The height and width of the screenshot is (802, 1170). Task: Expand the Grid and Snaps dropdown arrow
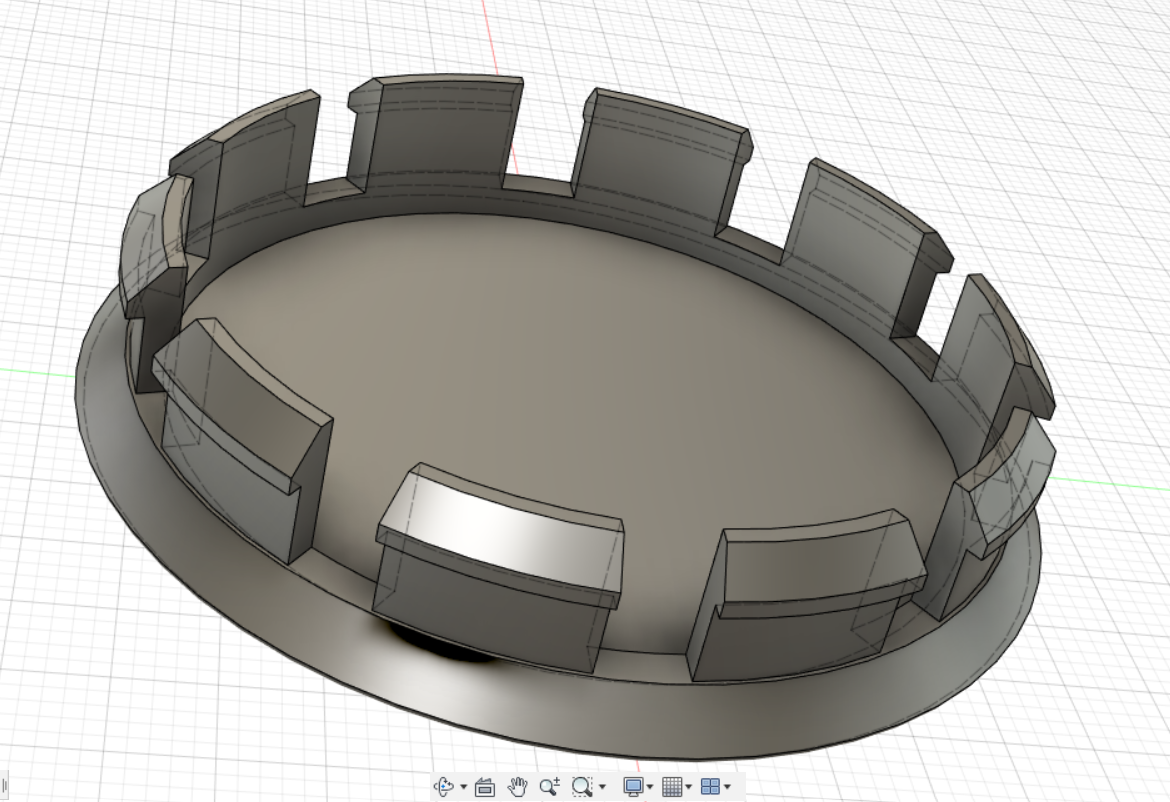[x=688, y=788]
